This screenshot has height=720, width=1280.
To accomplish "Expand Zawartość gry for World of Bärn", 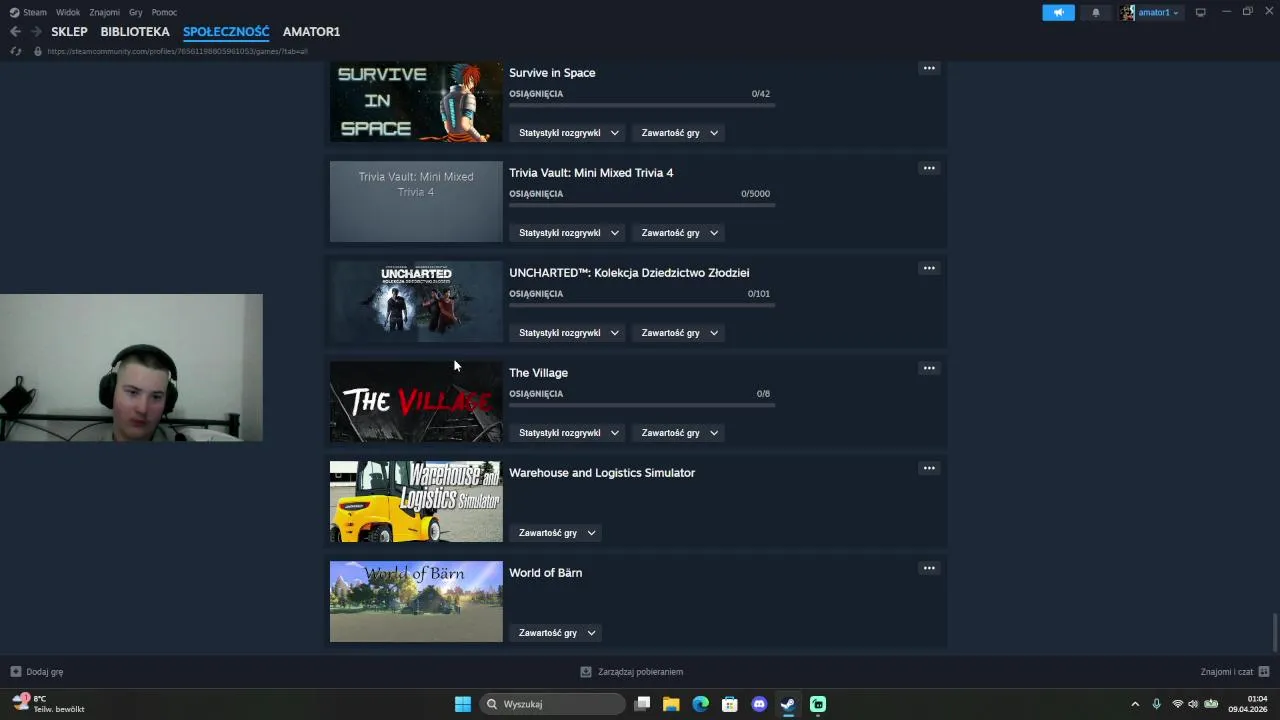I will point(556,633).
